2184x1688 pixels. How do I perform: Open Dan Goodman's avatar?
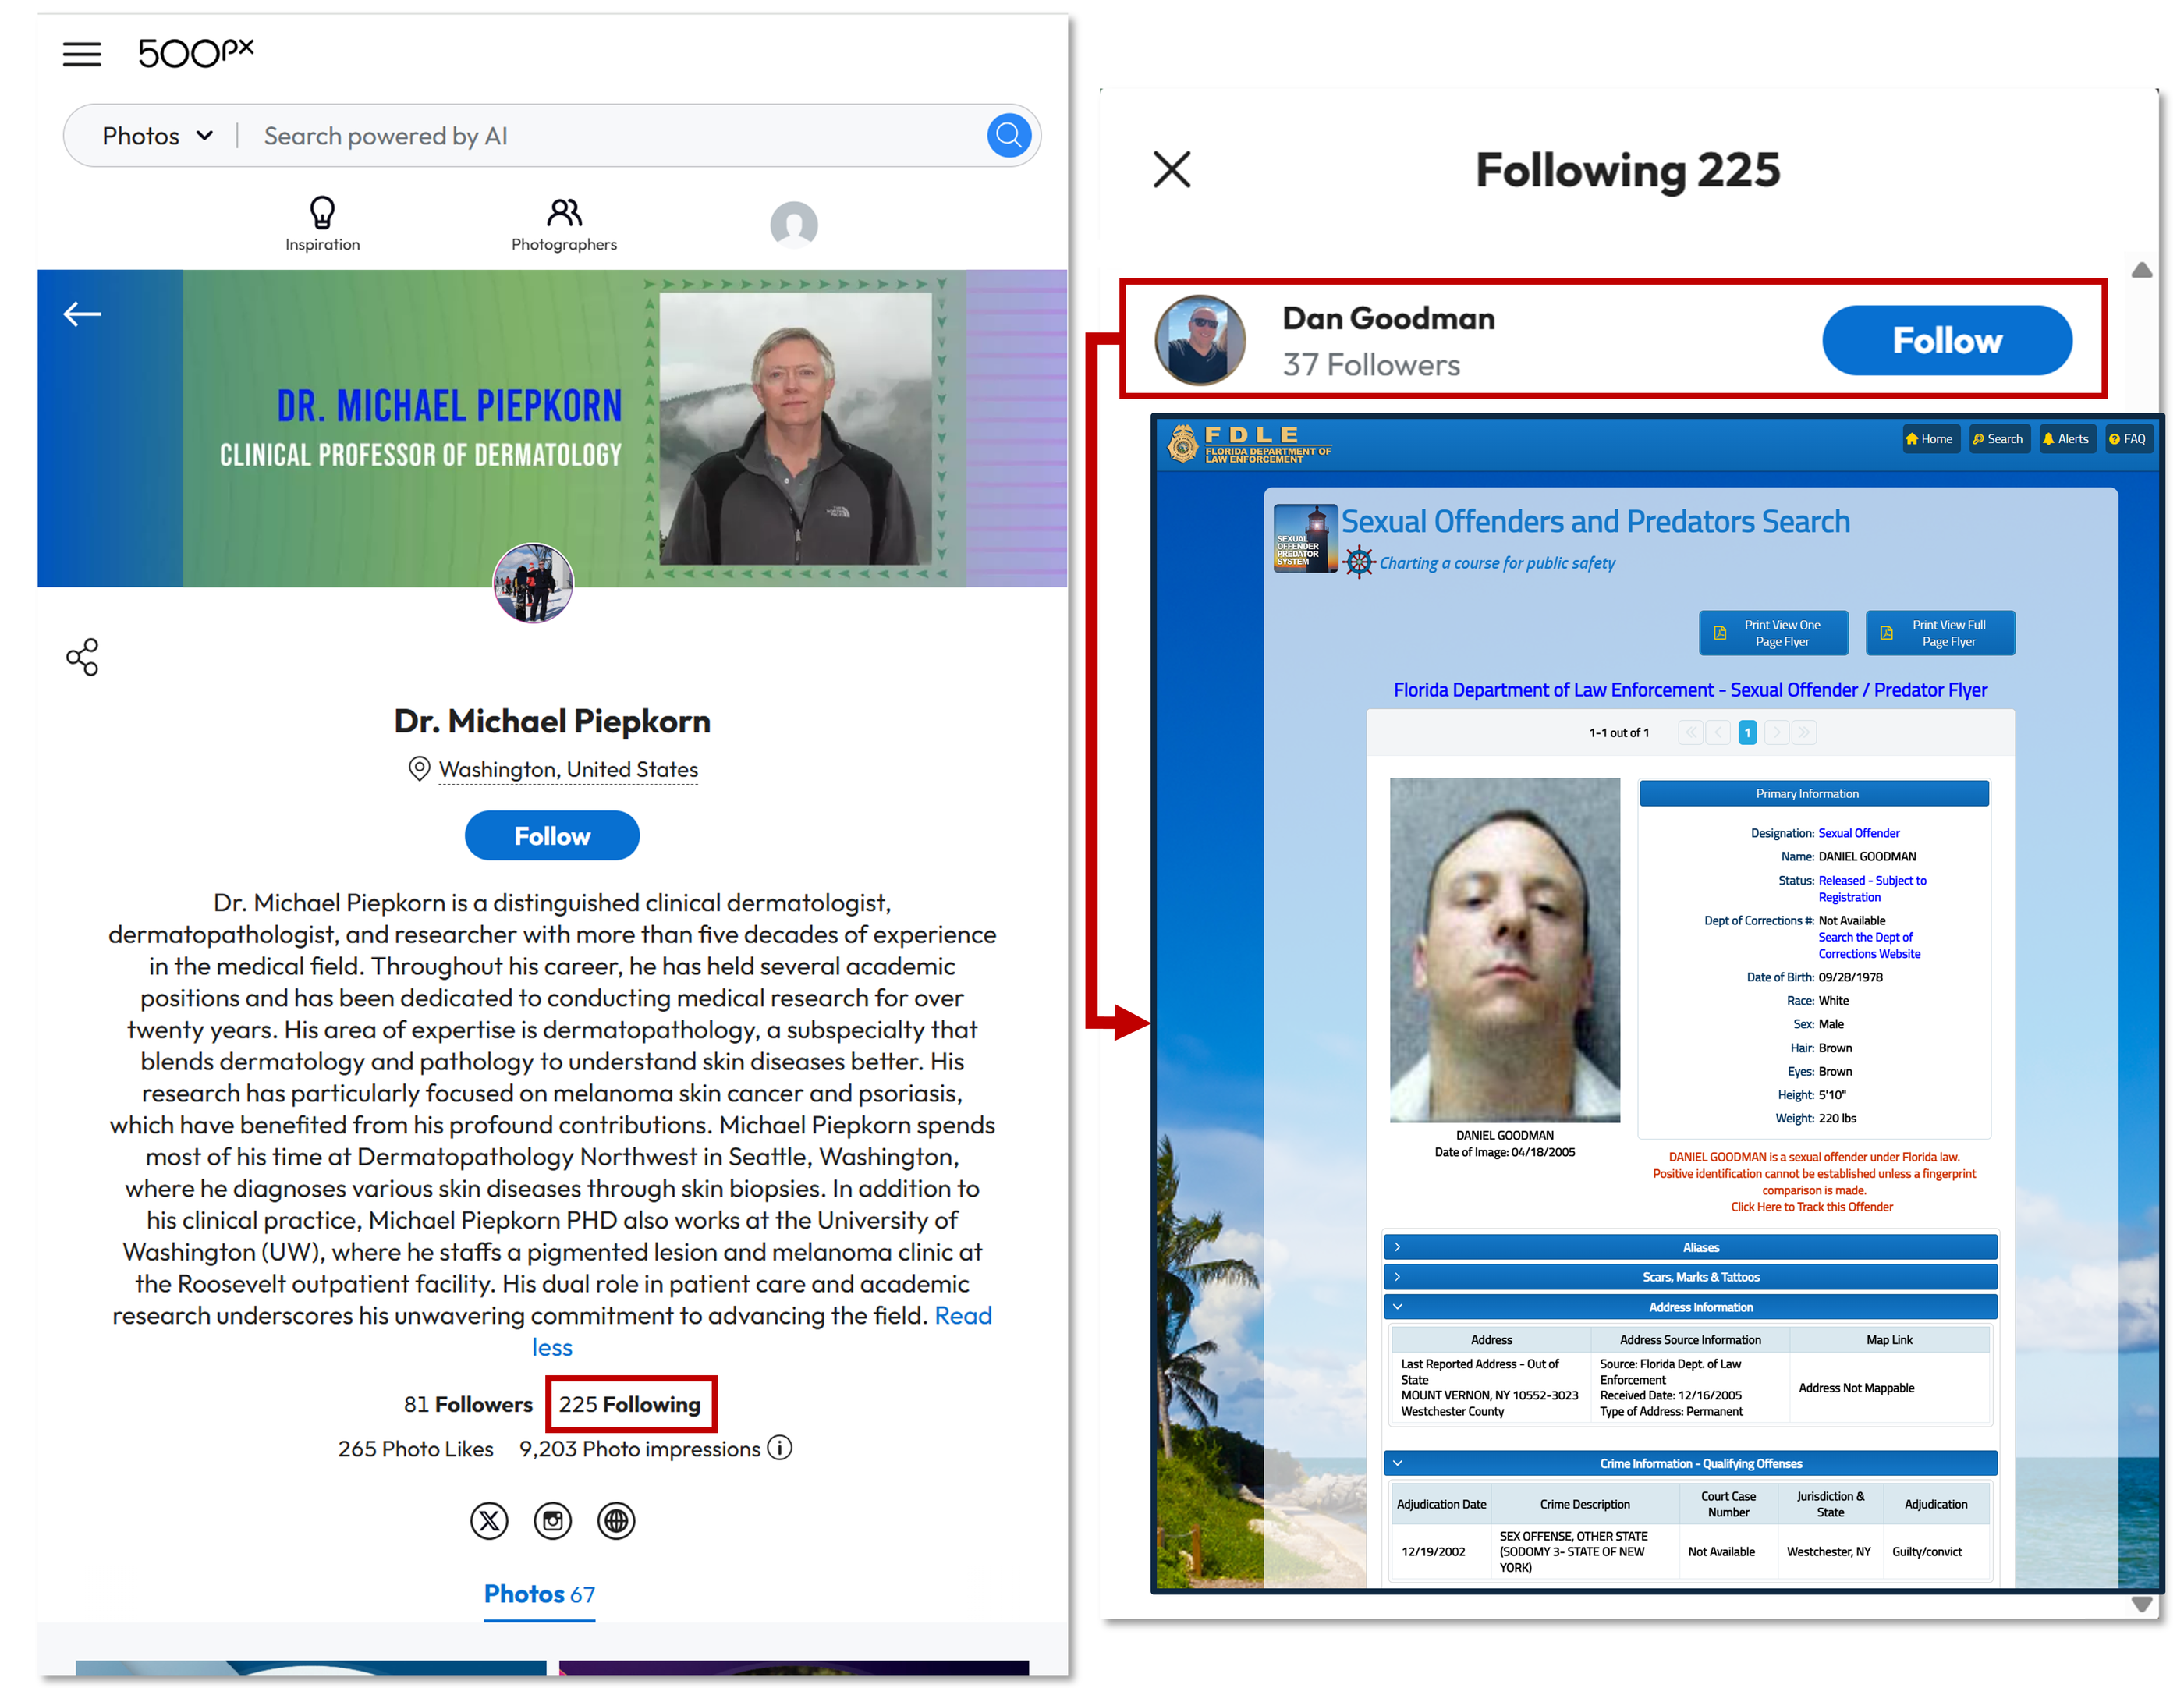(1200, 340)
